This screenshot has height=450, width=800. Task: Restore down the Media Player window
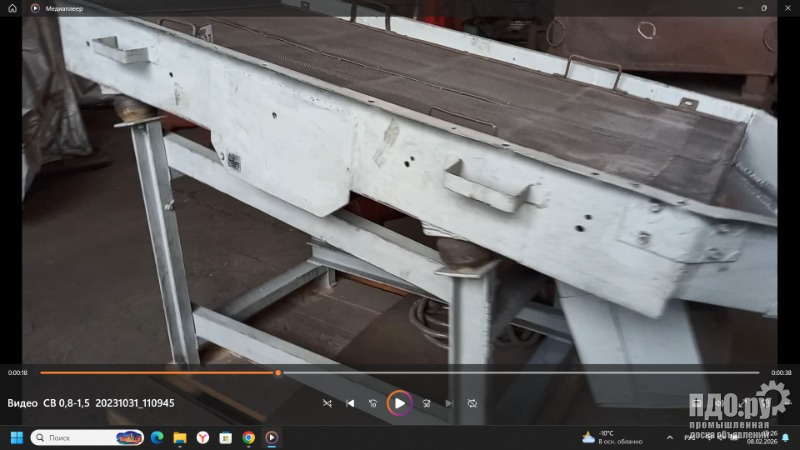(x=765, y=7)
